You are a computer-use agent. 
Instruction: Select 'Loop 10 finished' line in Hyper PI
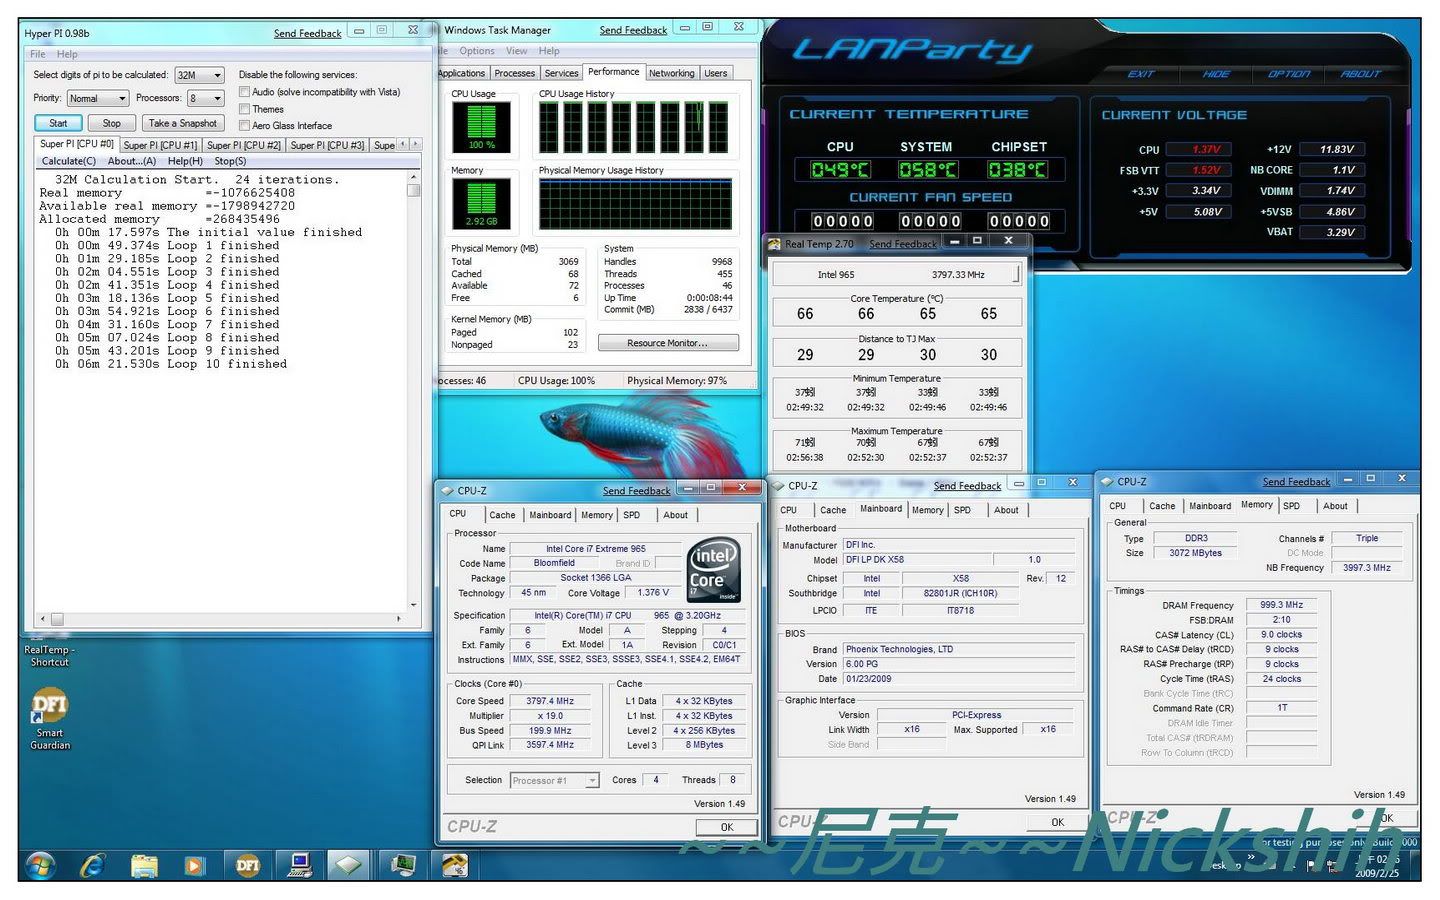[x=171, y=364]
